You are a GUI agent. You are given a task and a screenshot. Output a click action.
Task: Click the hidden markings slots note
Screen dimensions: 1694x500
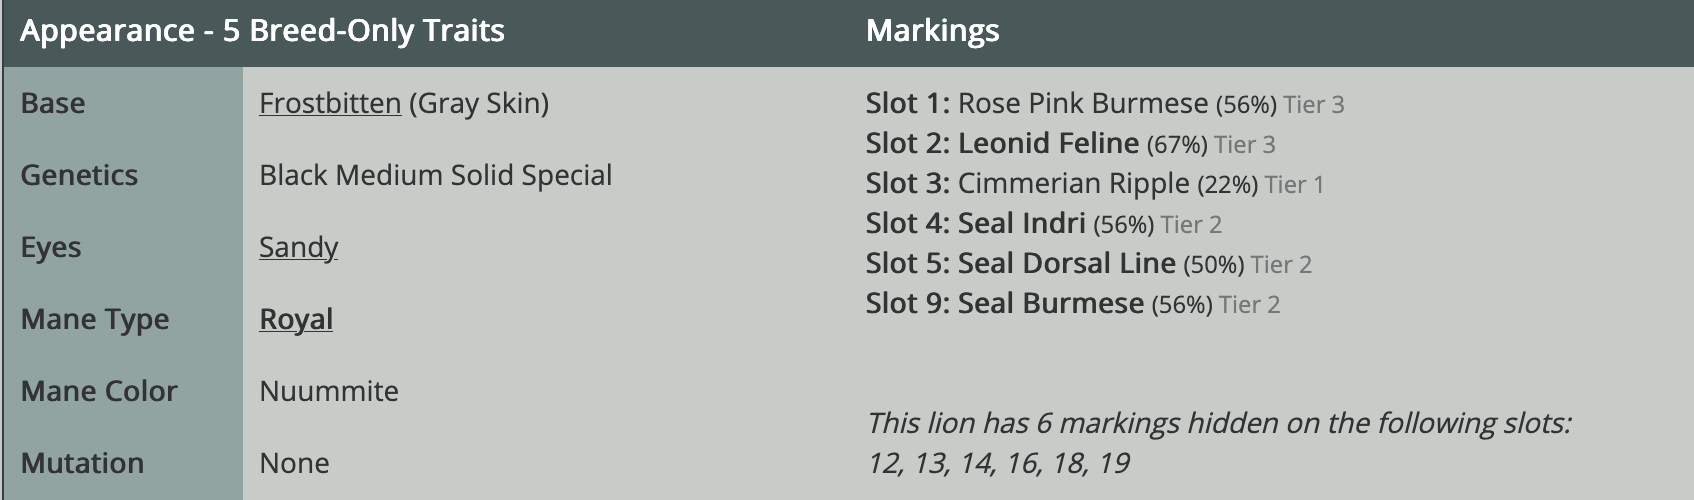pos(1219,443)
